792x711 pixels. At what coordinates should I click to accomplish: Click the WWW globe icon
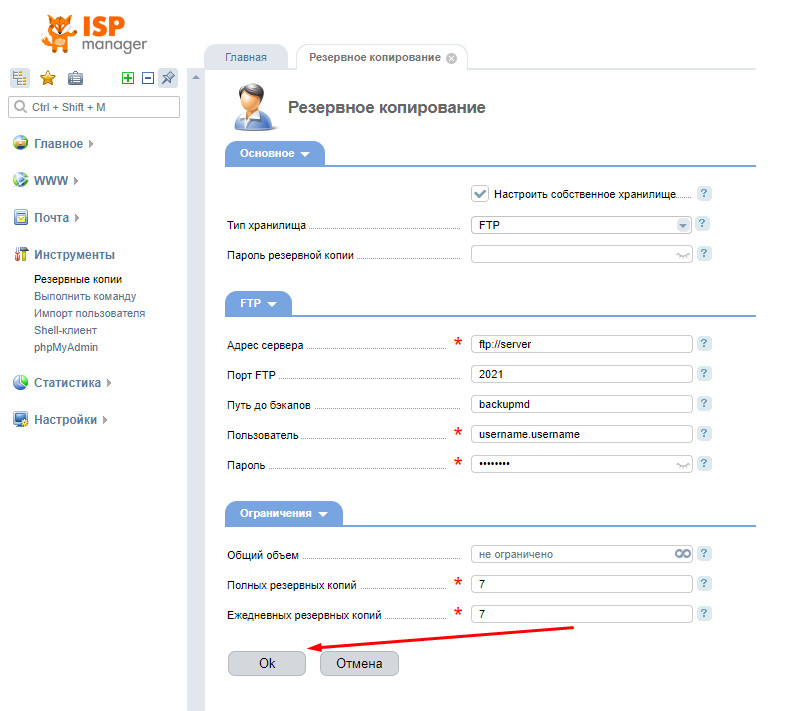click(x=20, y=180)
